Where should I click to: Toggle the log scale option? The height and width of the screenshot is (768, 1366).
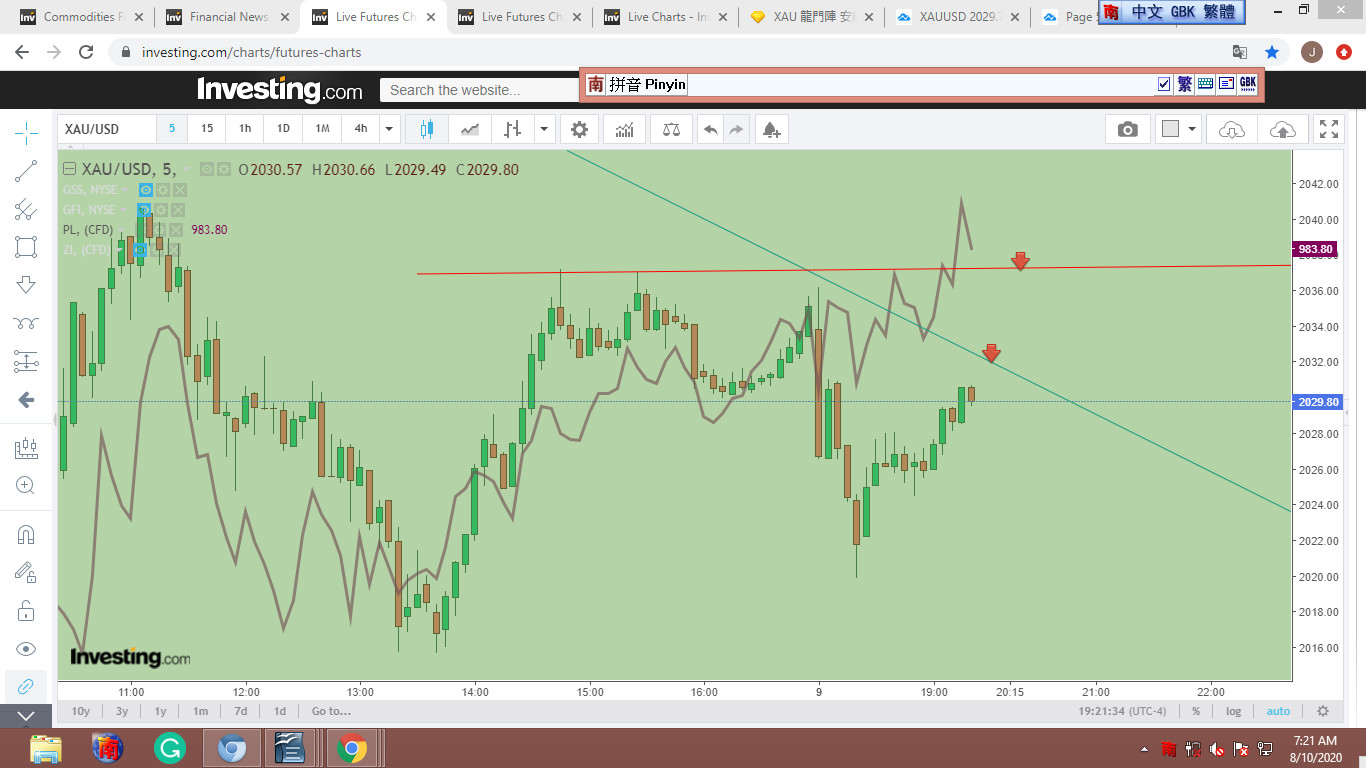[x=1234, y=711]
